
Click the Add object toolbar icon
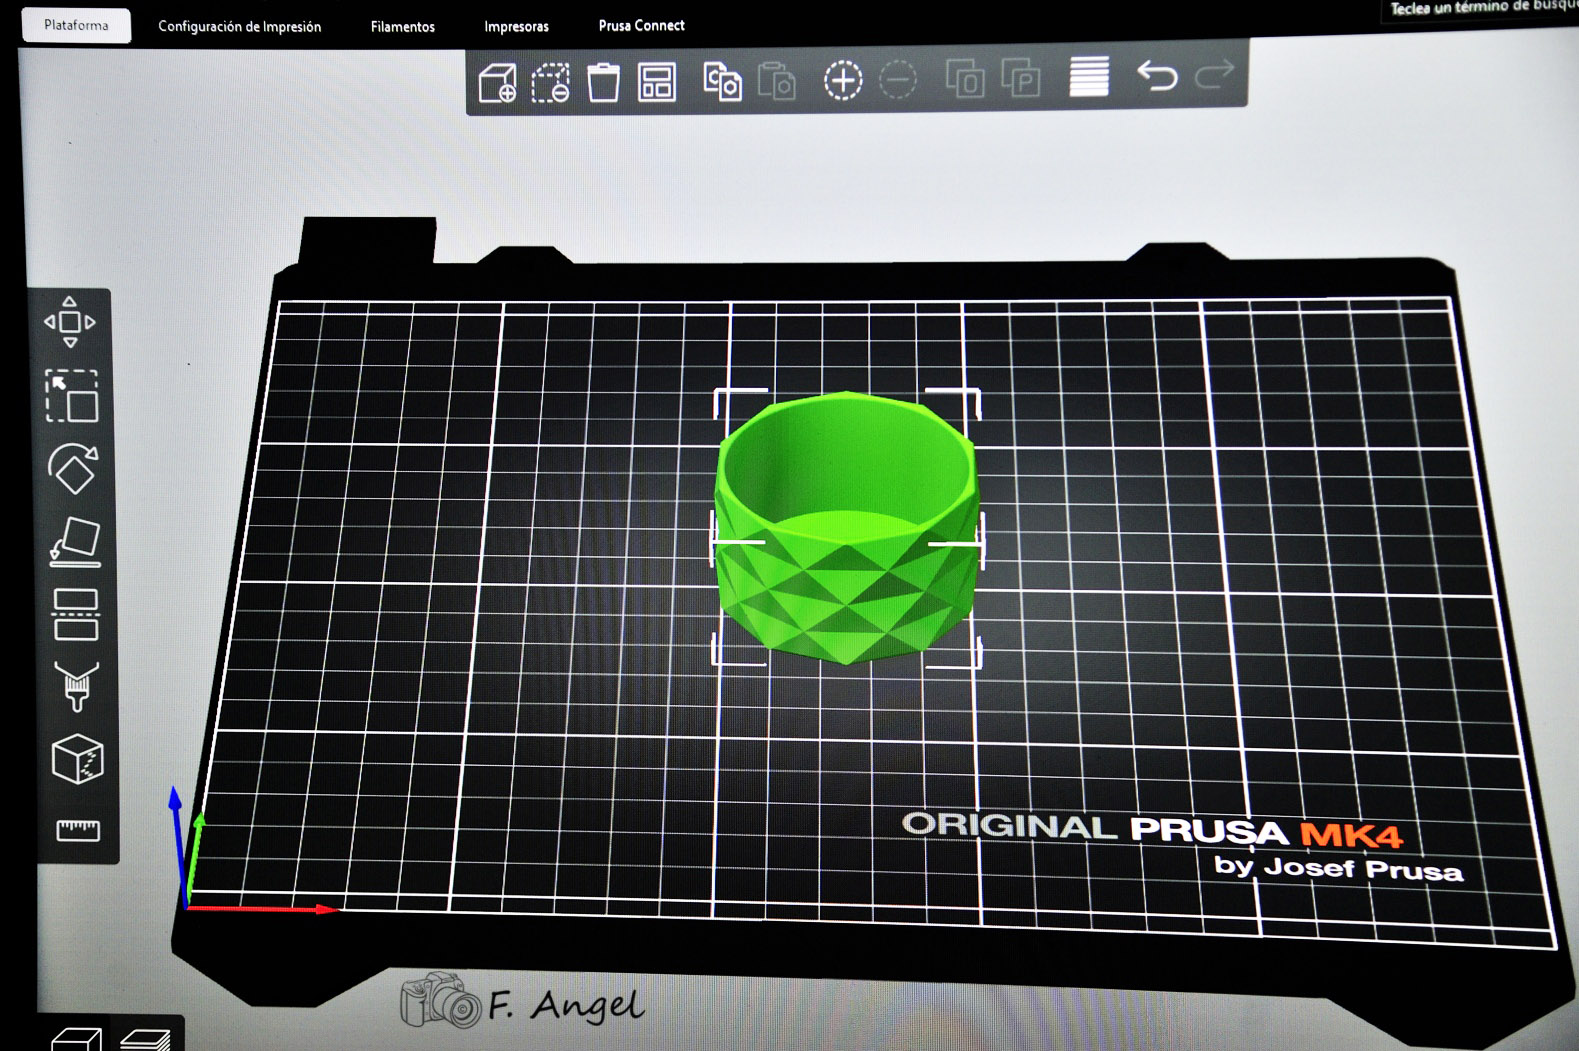(498, 82)
